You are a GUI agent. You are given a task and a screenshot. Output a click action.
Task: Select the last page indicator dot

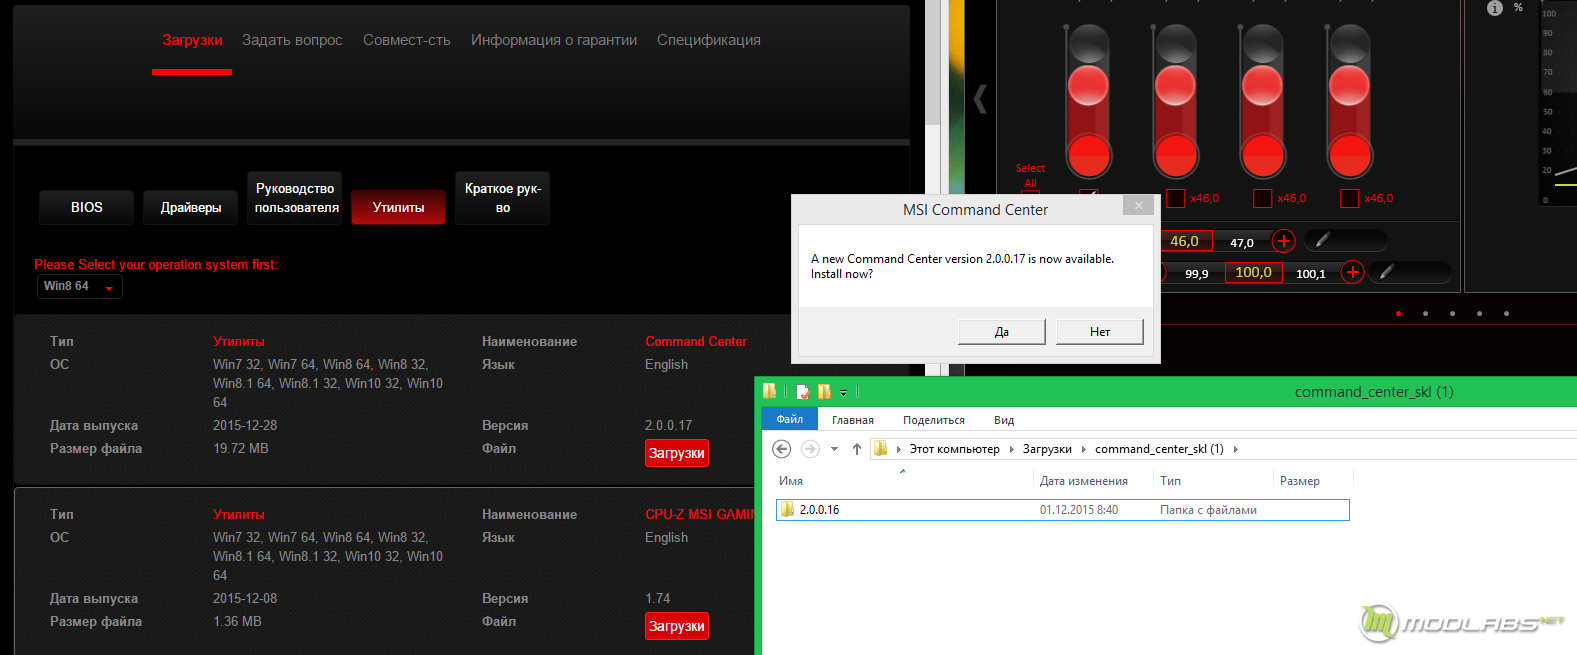pyautogui.click(x=1506, y=313)
